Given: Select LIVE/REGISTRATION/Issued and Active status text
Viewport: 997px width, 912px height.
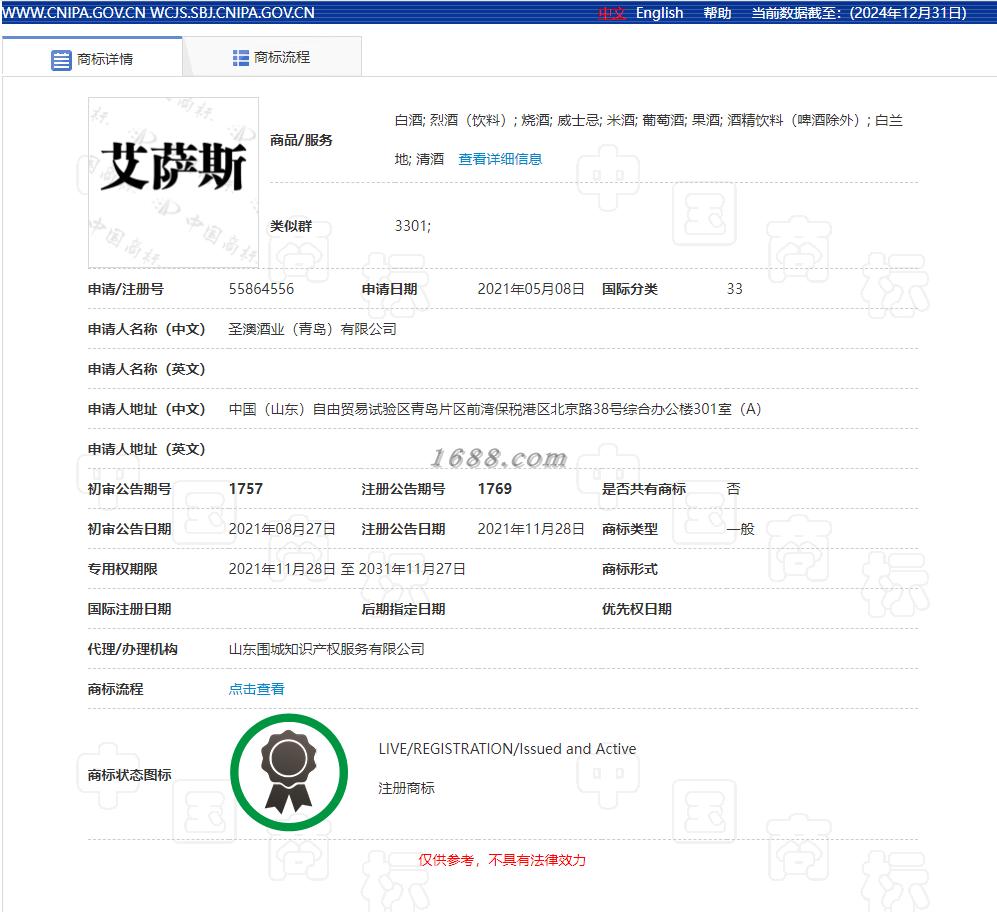Looking at the screenshot, I should click(x=507, y=749).
